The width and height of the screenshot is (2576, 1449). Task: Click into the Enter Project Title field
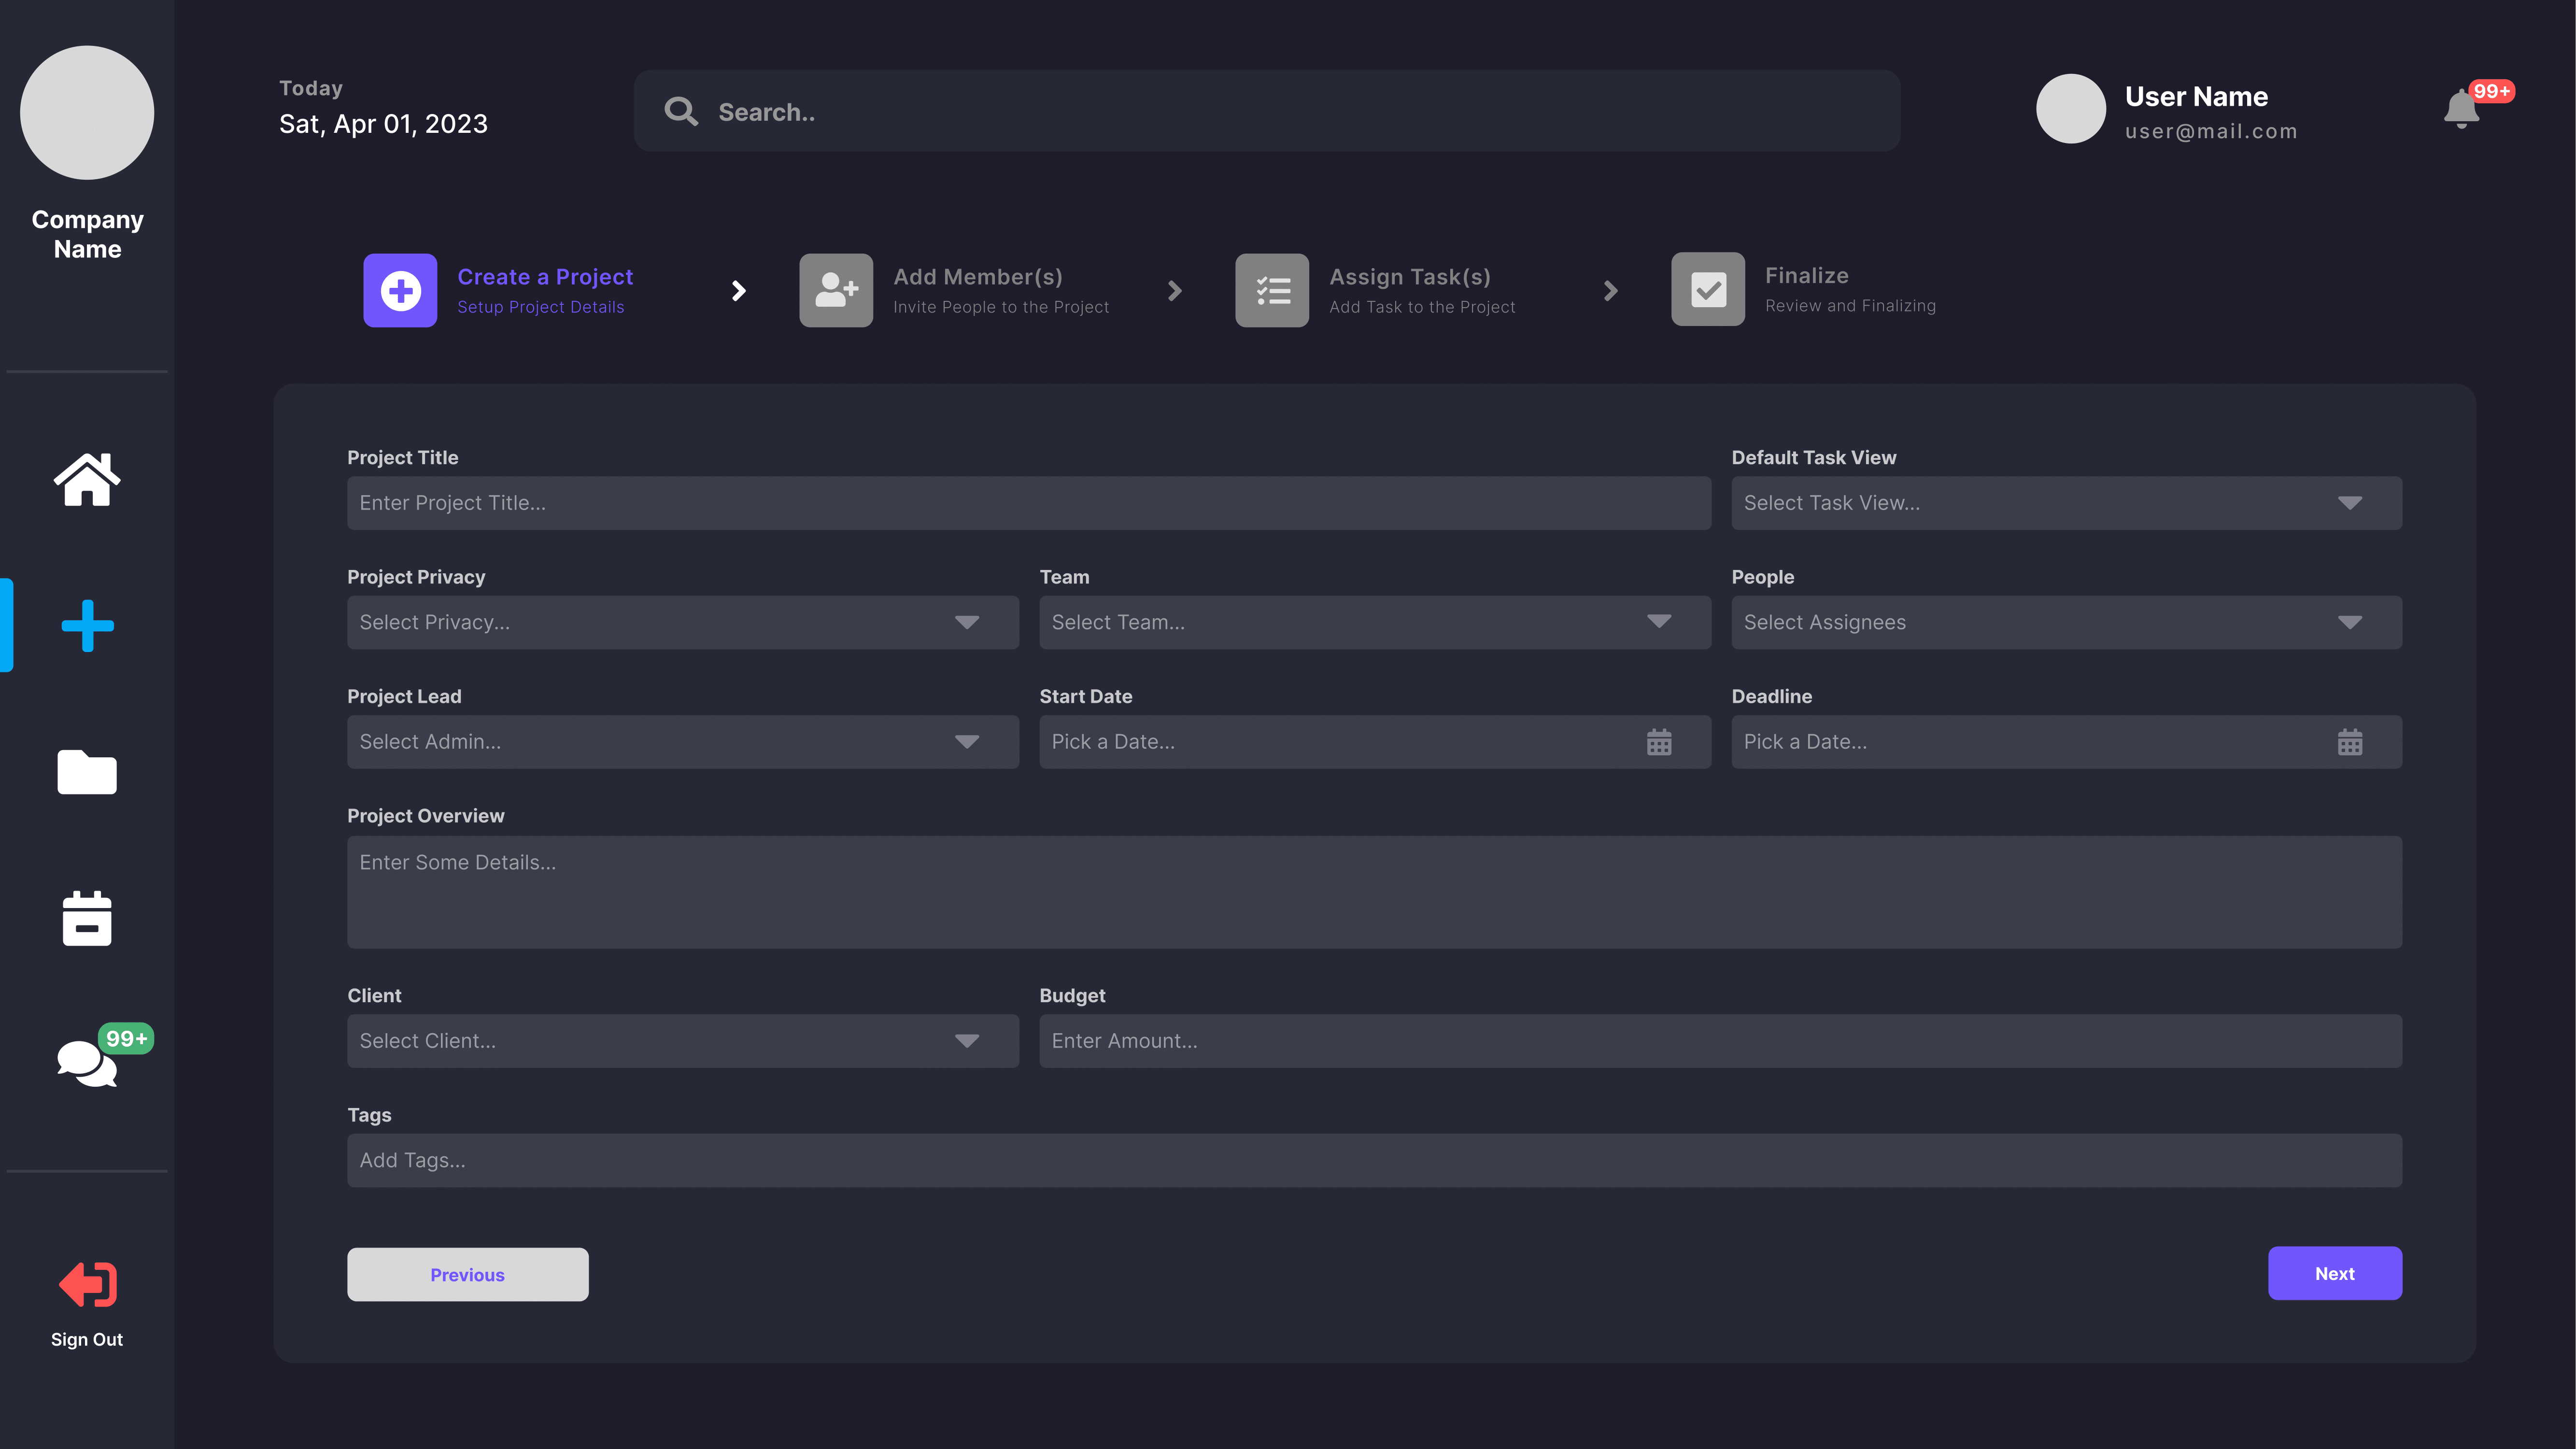(x=1028, y=503)
